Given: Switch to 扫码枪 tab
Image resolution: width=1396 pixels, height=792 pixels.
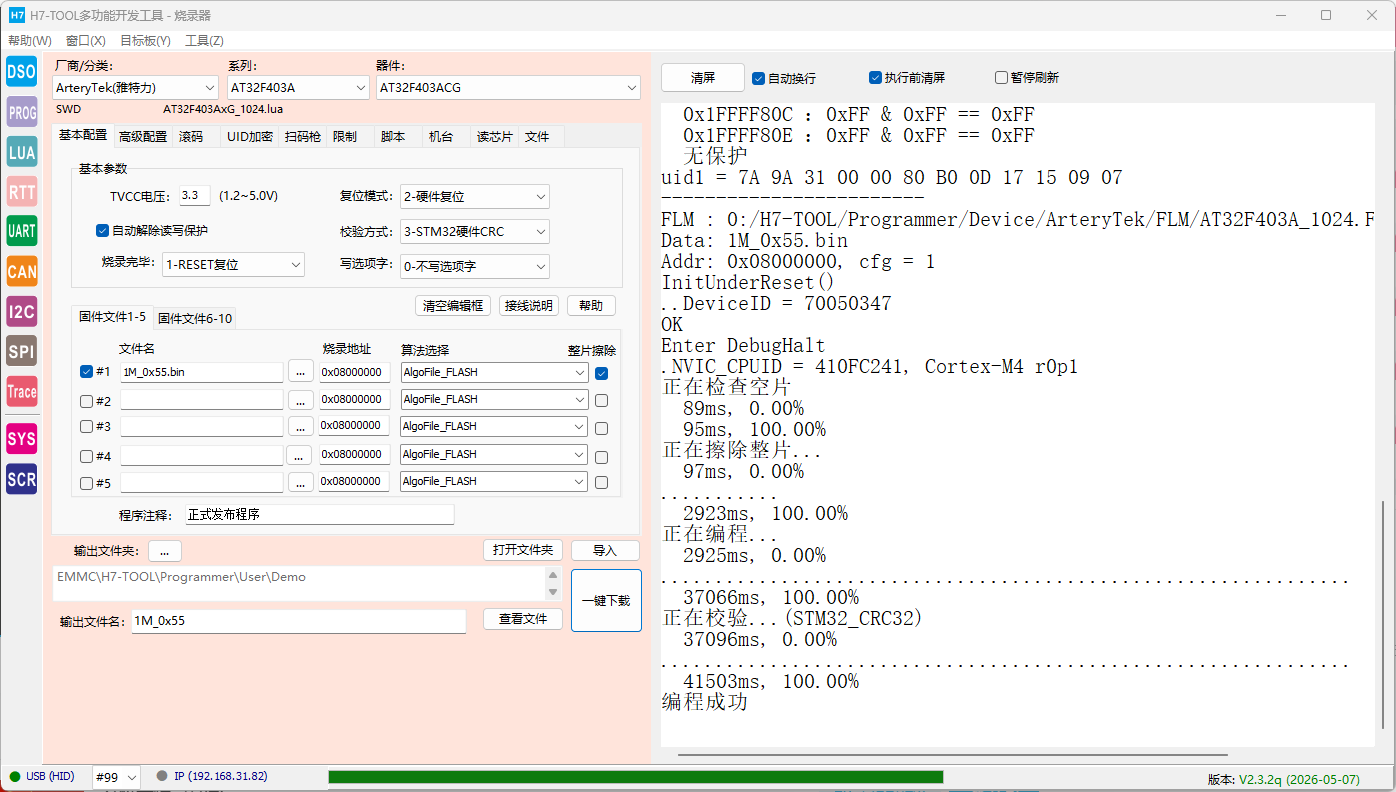Looking at the screenshot, I should (x=303, y=137).
